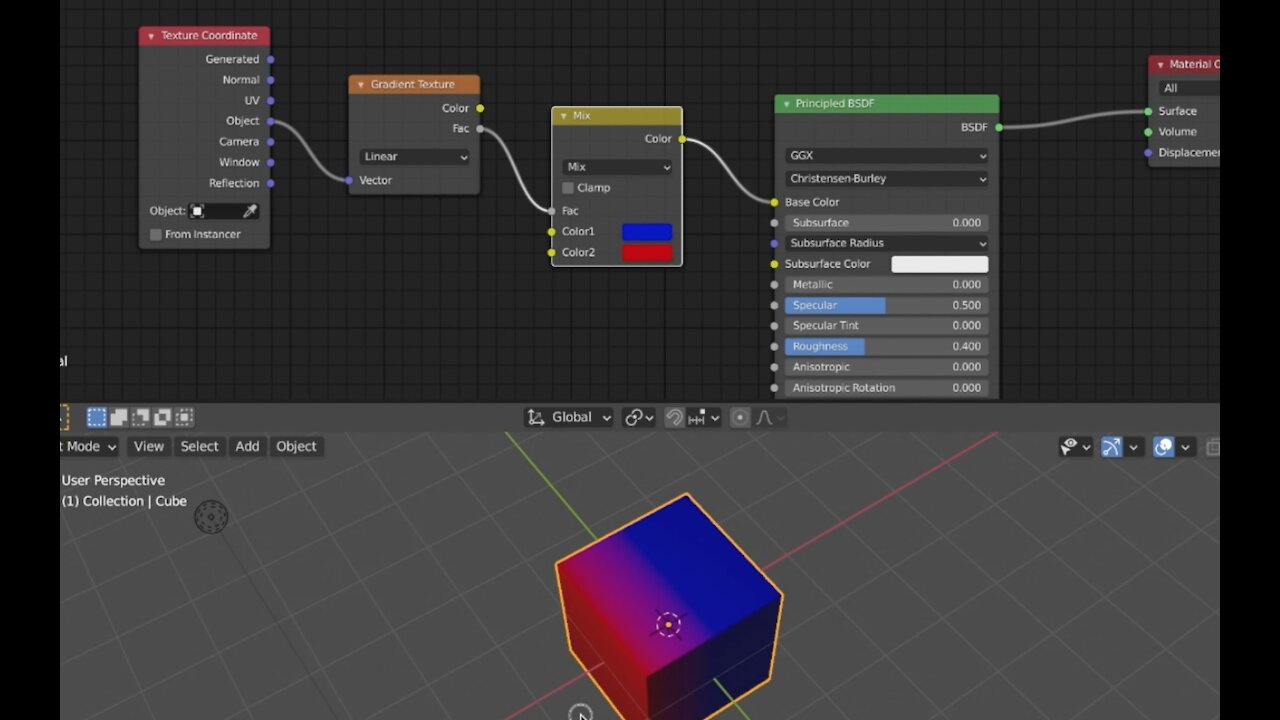Toggle the snap magnet icon
1280x720 pixels.
tap(674, 418)
